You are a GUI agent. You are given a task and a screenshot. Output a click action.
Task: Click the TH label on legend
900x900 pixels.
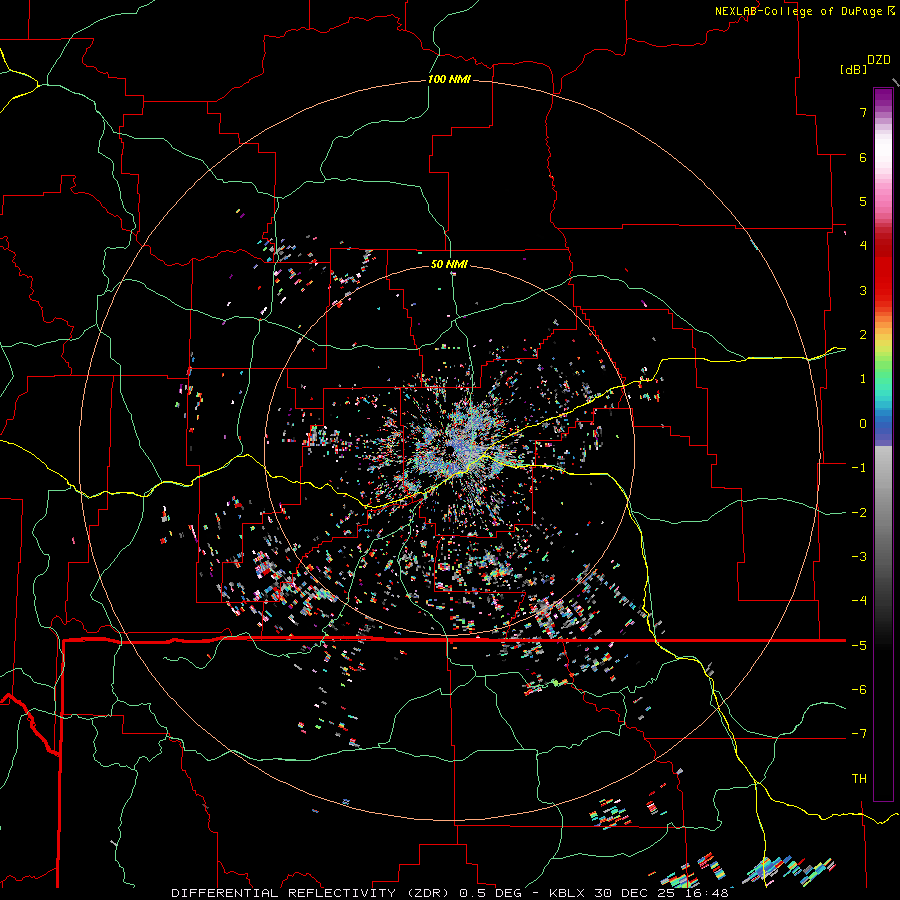click(x=859, y=778)
